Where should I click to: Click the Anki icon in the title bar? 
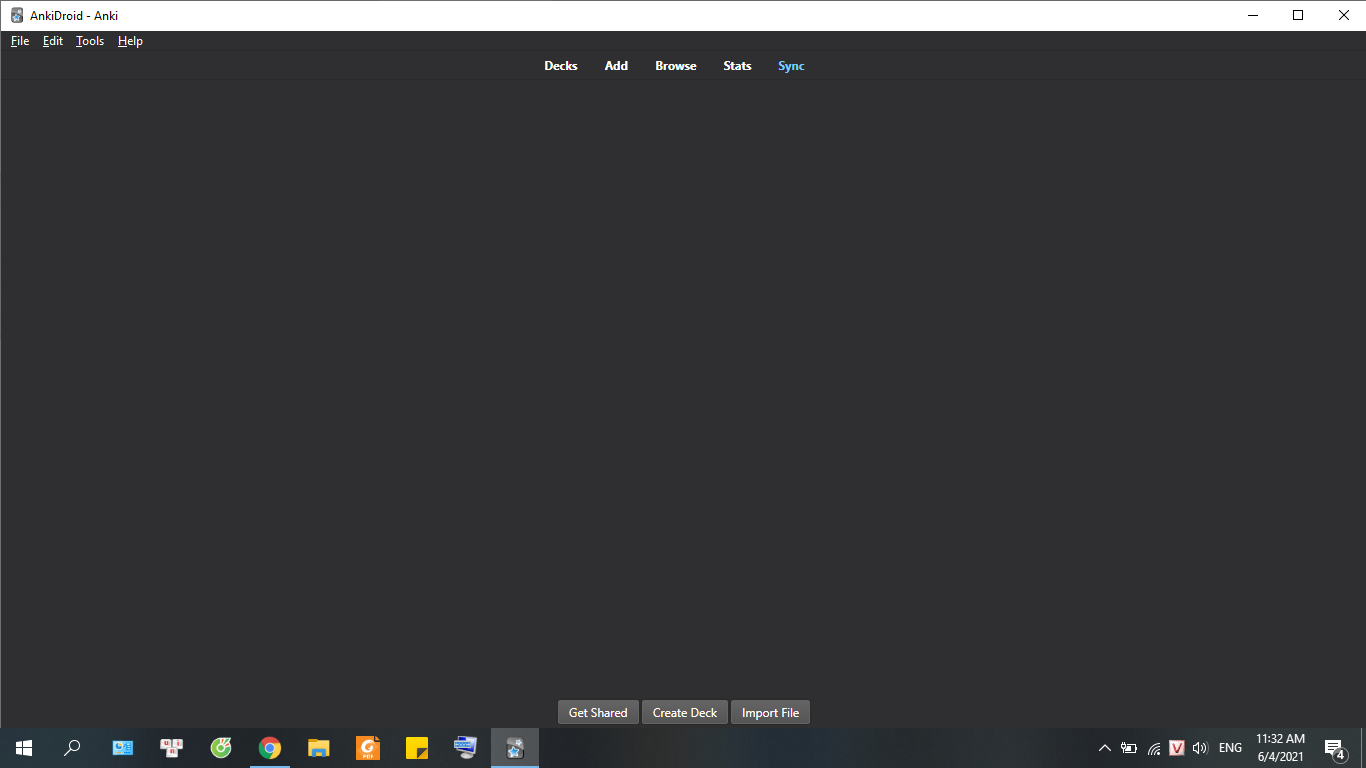pyautogui.click(x=17, y=15)
